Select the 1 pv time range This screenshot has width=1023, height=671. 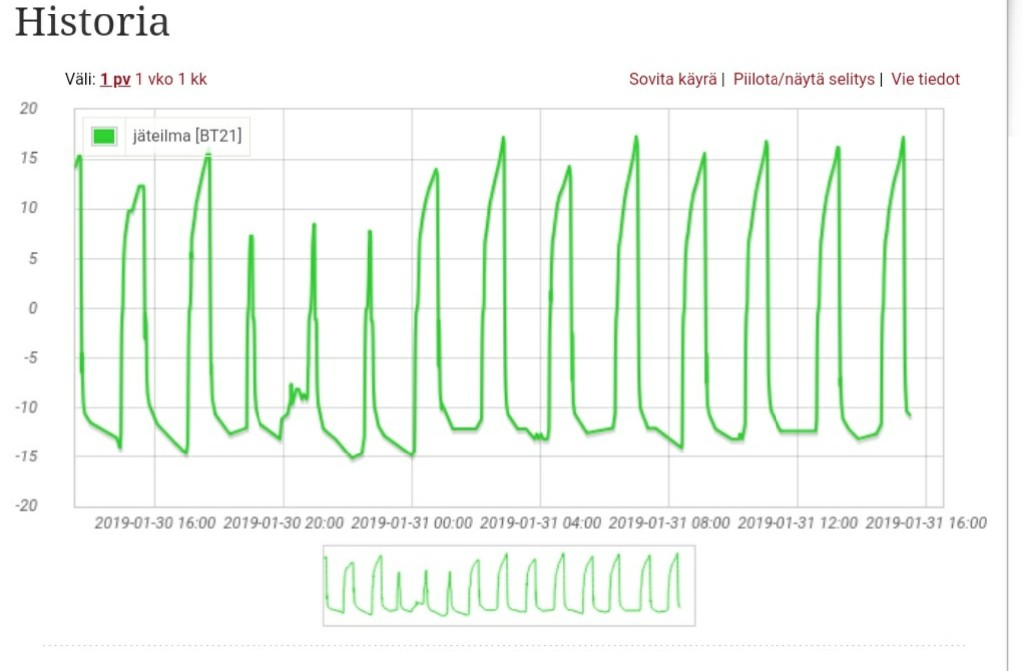point(115,80)
